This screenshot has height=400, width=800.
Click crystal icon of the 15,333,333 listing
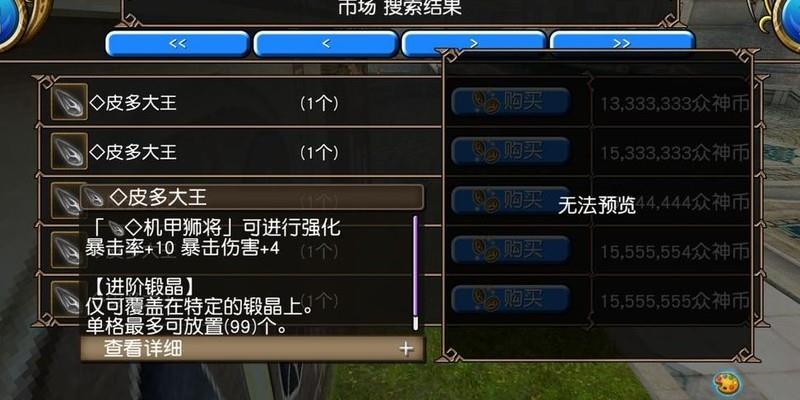(69, 151)
